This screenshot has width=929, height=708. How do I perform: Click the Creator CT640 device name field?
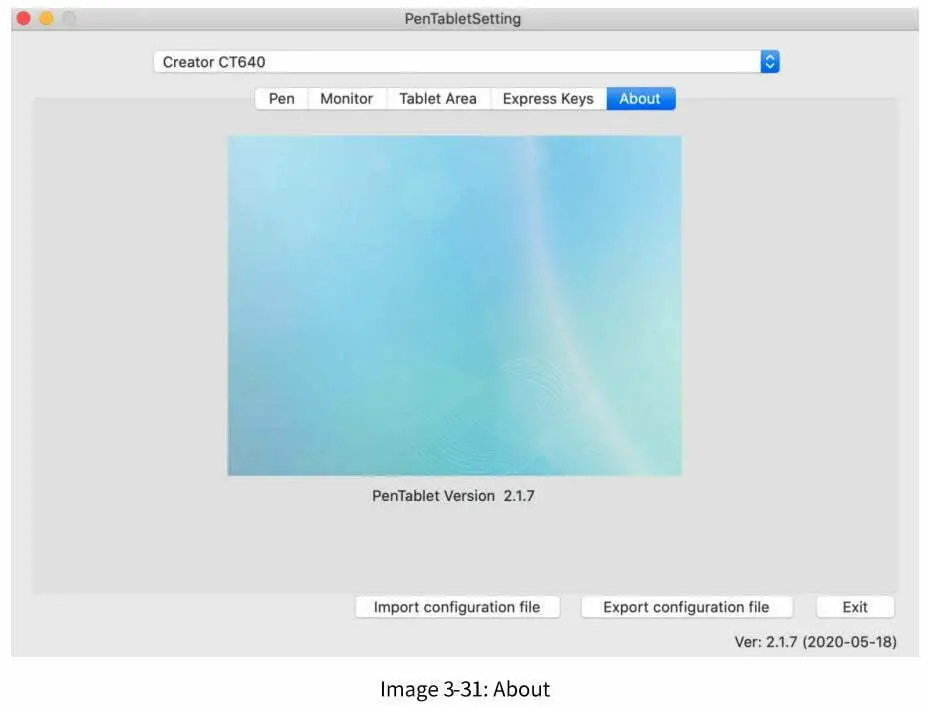pyautogui.click(x=400, y=61)
